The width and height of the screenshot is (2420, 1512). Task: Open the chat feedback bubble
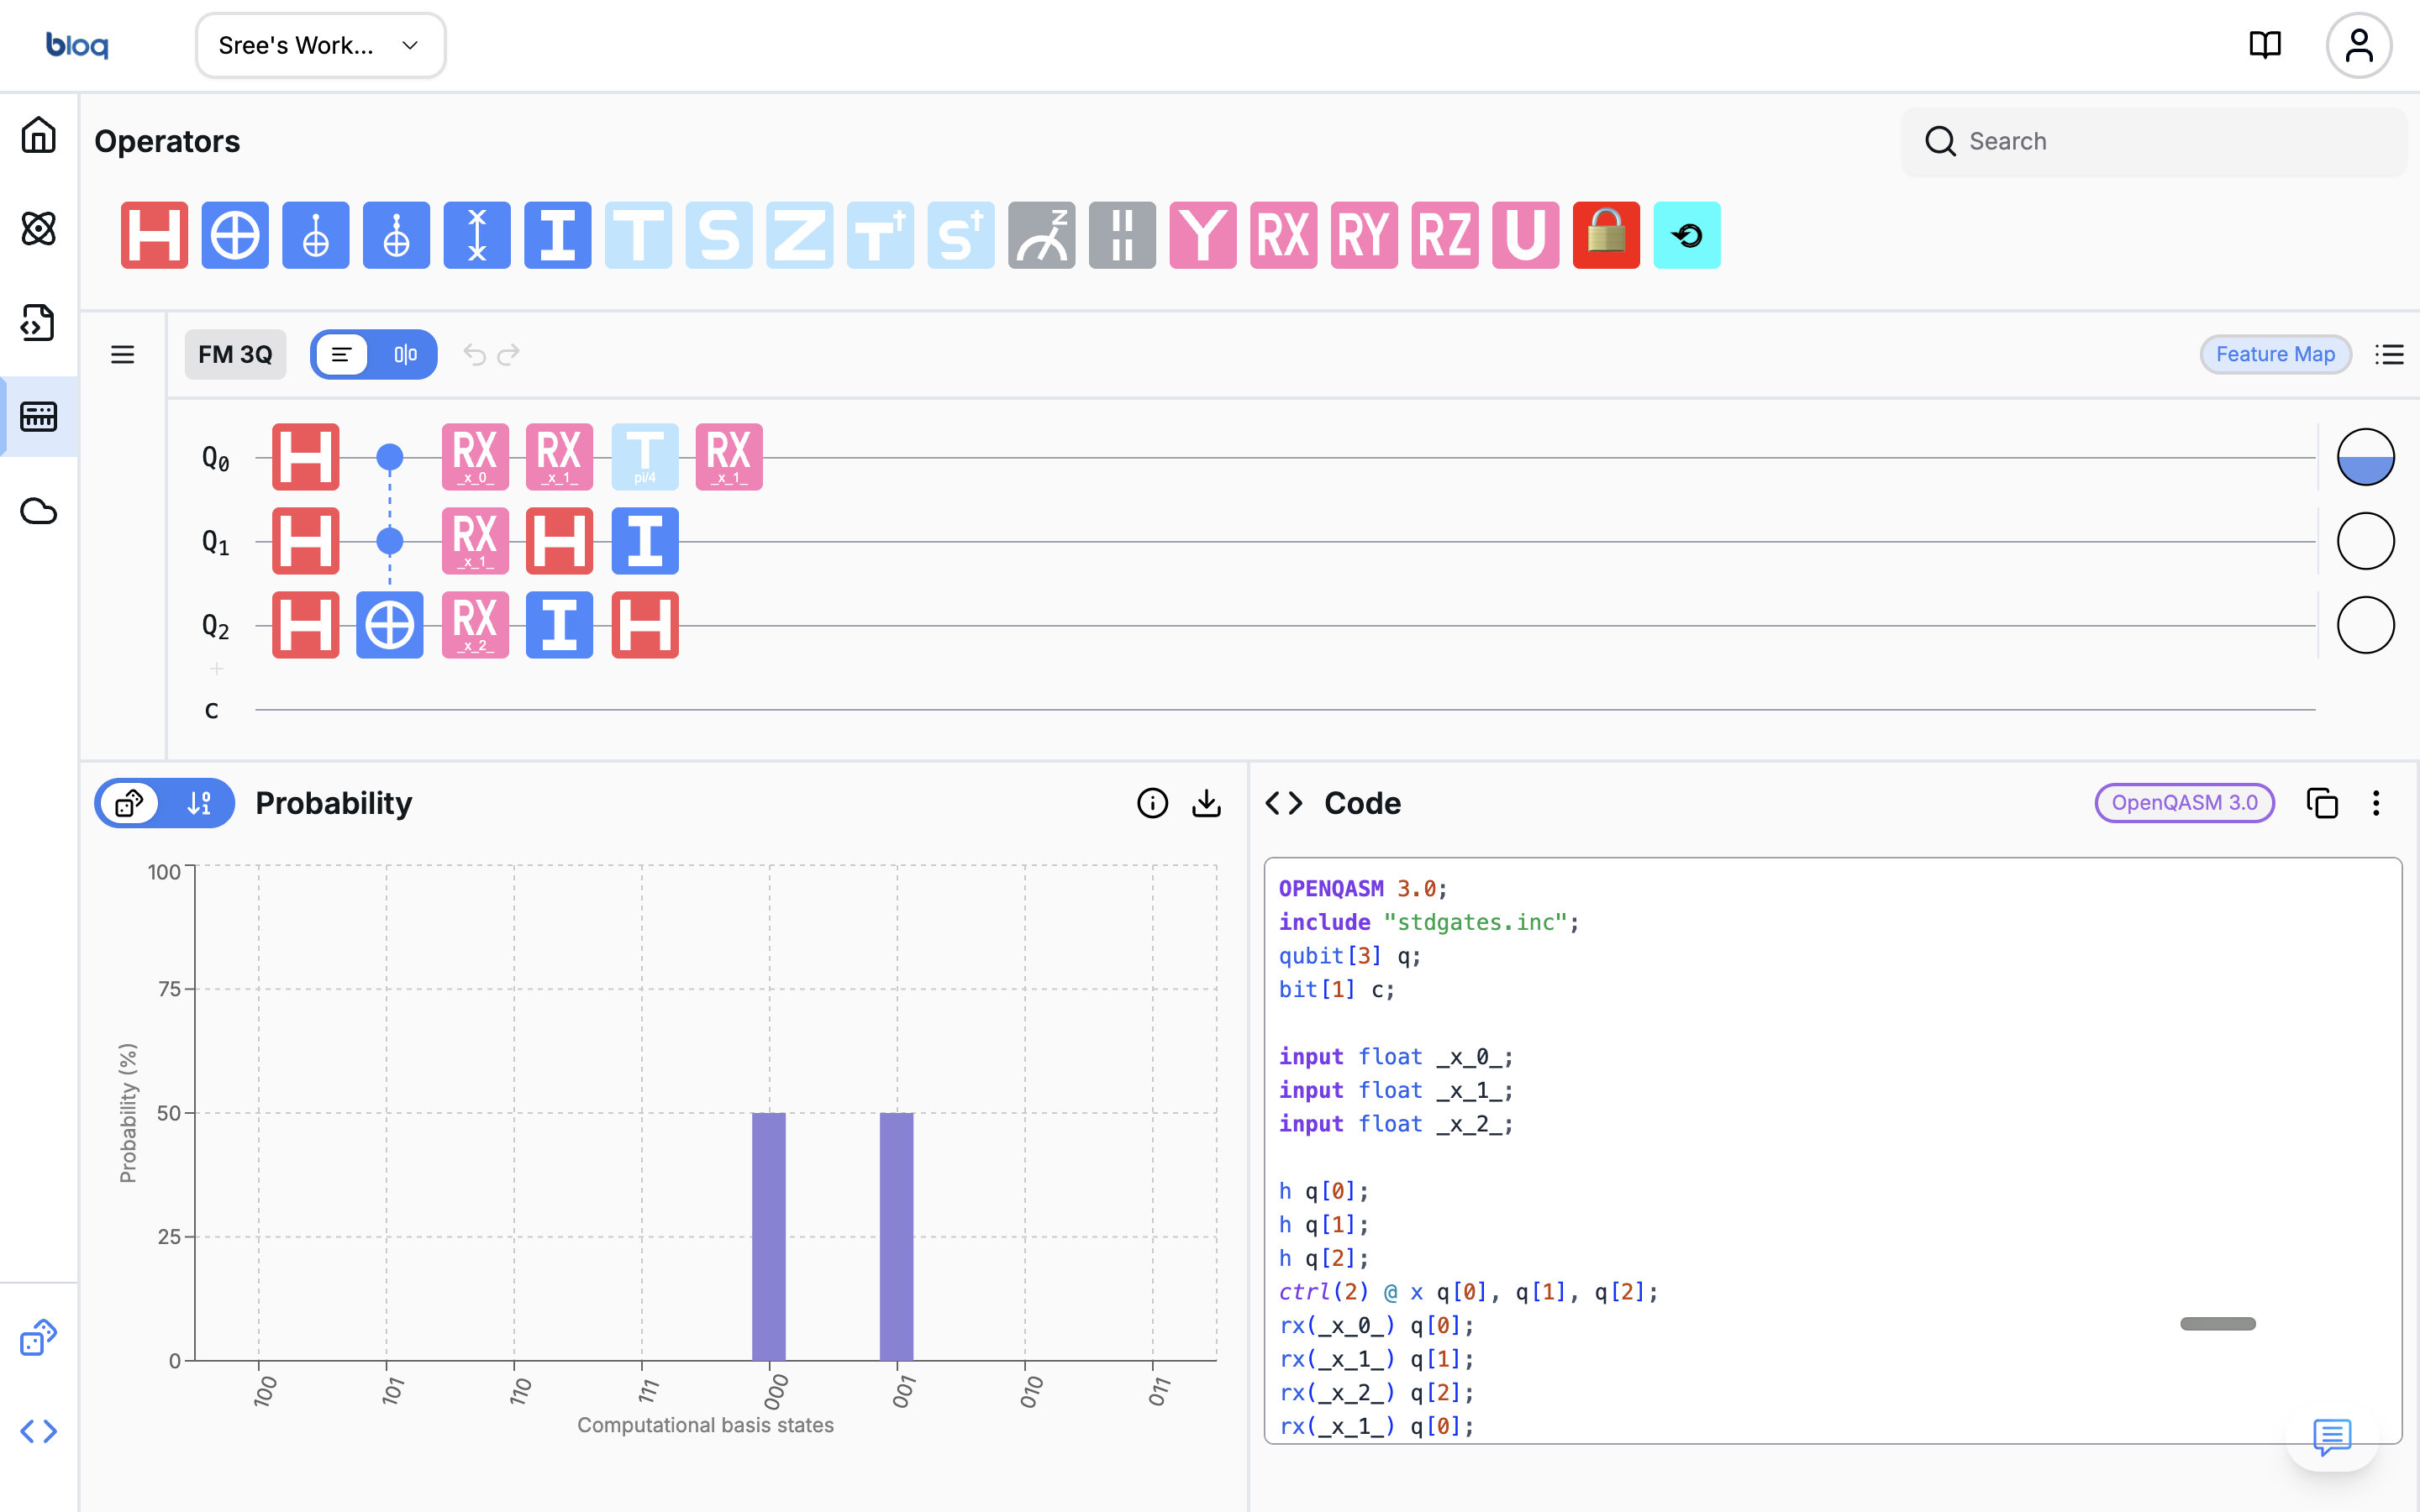2332,1437
